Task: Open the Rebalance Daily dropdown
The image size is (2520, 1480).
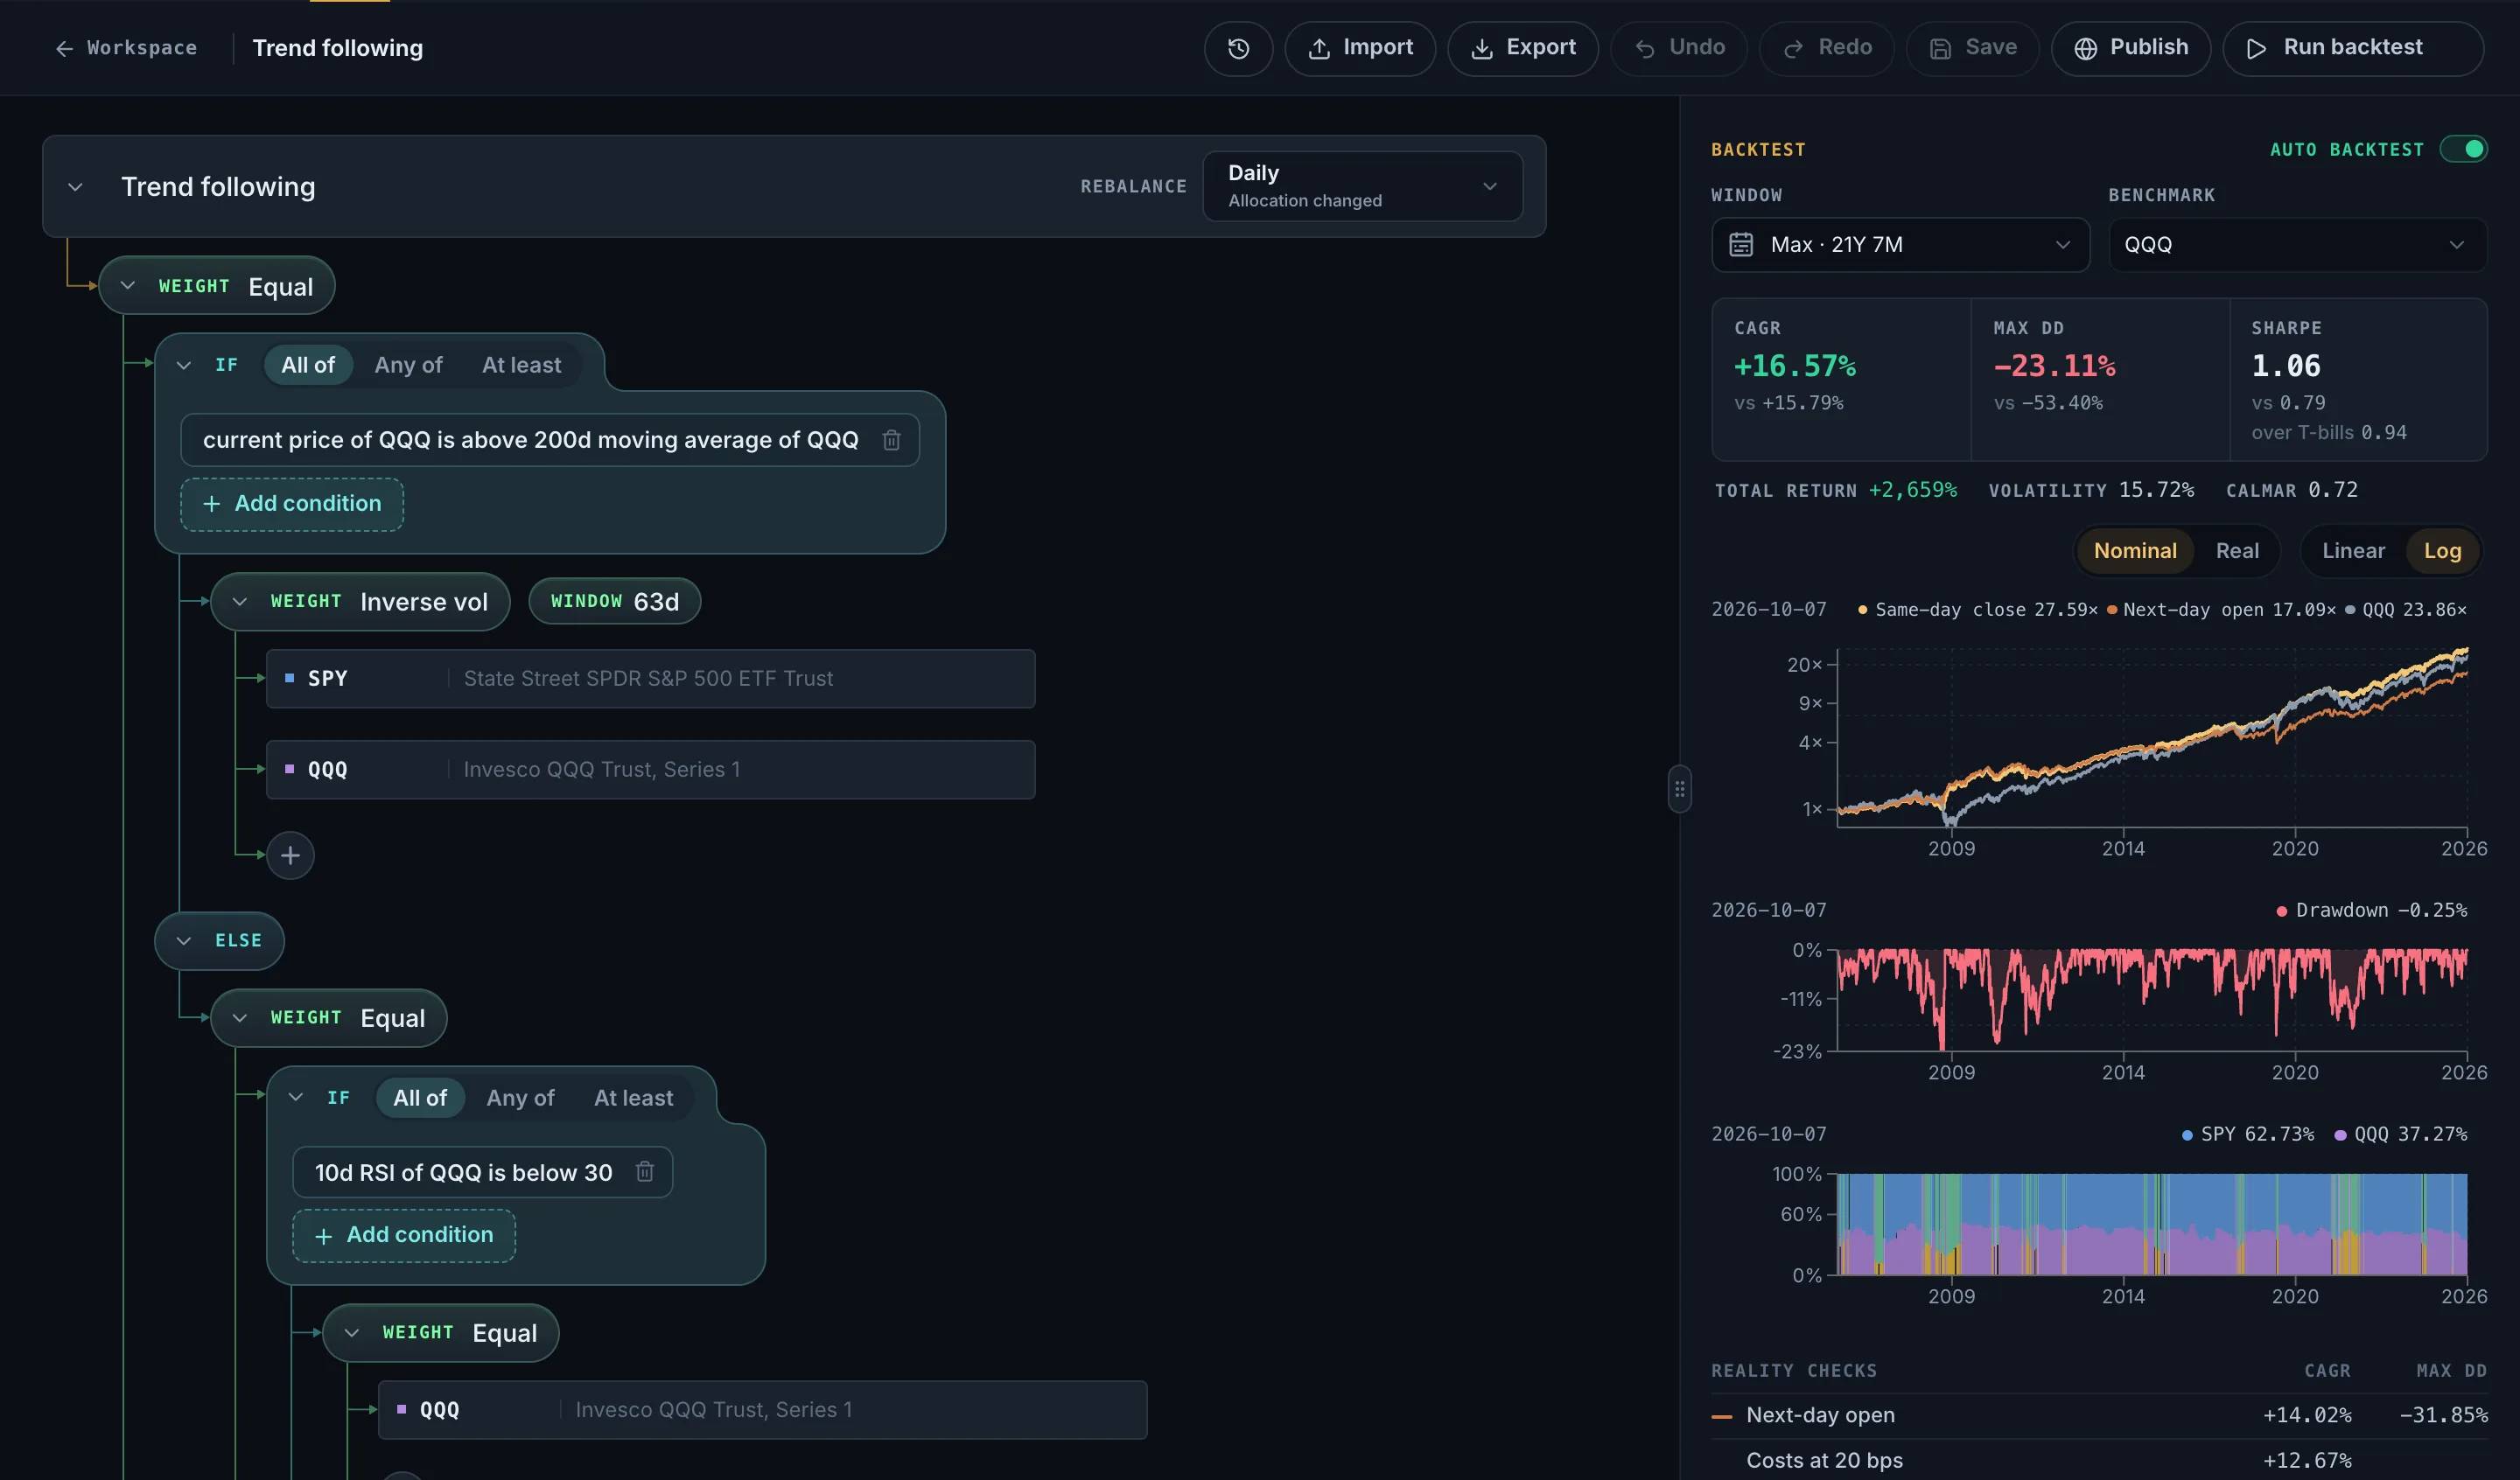Action: (x=1362, y=186)
